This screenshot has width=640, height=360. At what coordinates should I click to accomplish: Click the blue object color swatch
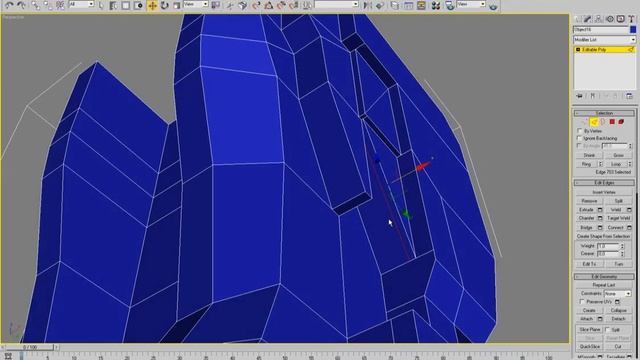tap(633, 29)
